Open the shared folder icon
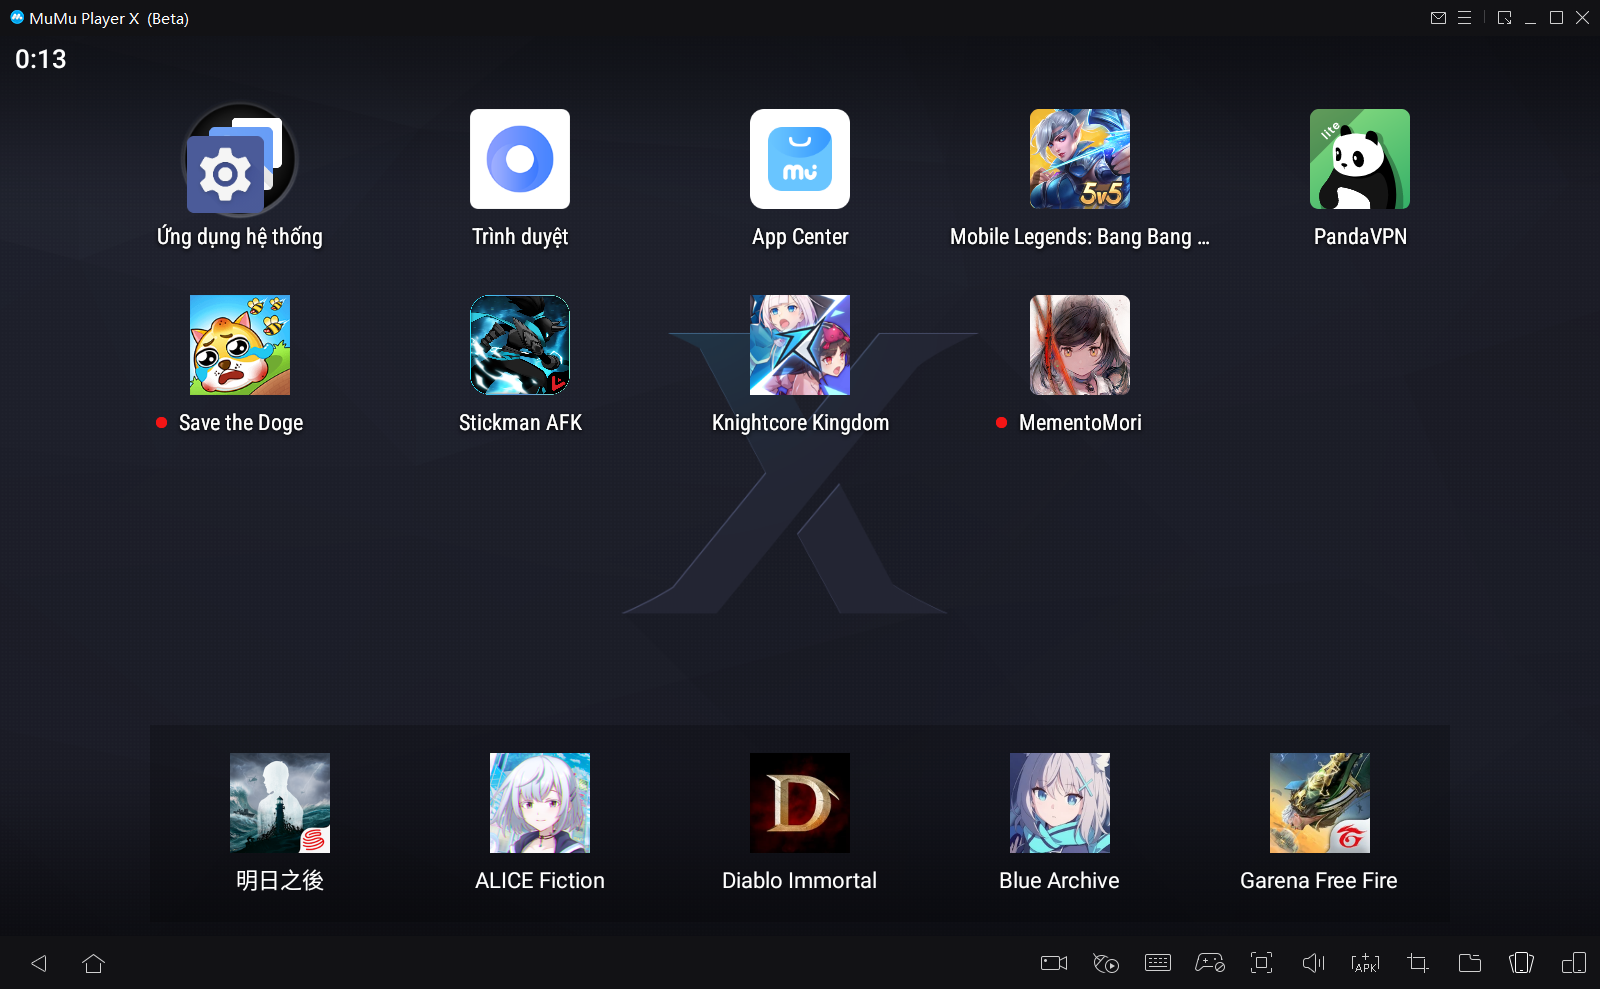The height and width of the screenshot is (989, 1600). click(1470, 963)
